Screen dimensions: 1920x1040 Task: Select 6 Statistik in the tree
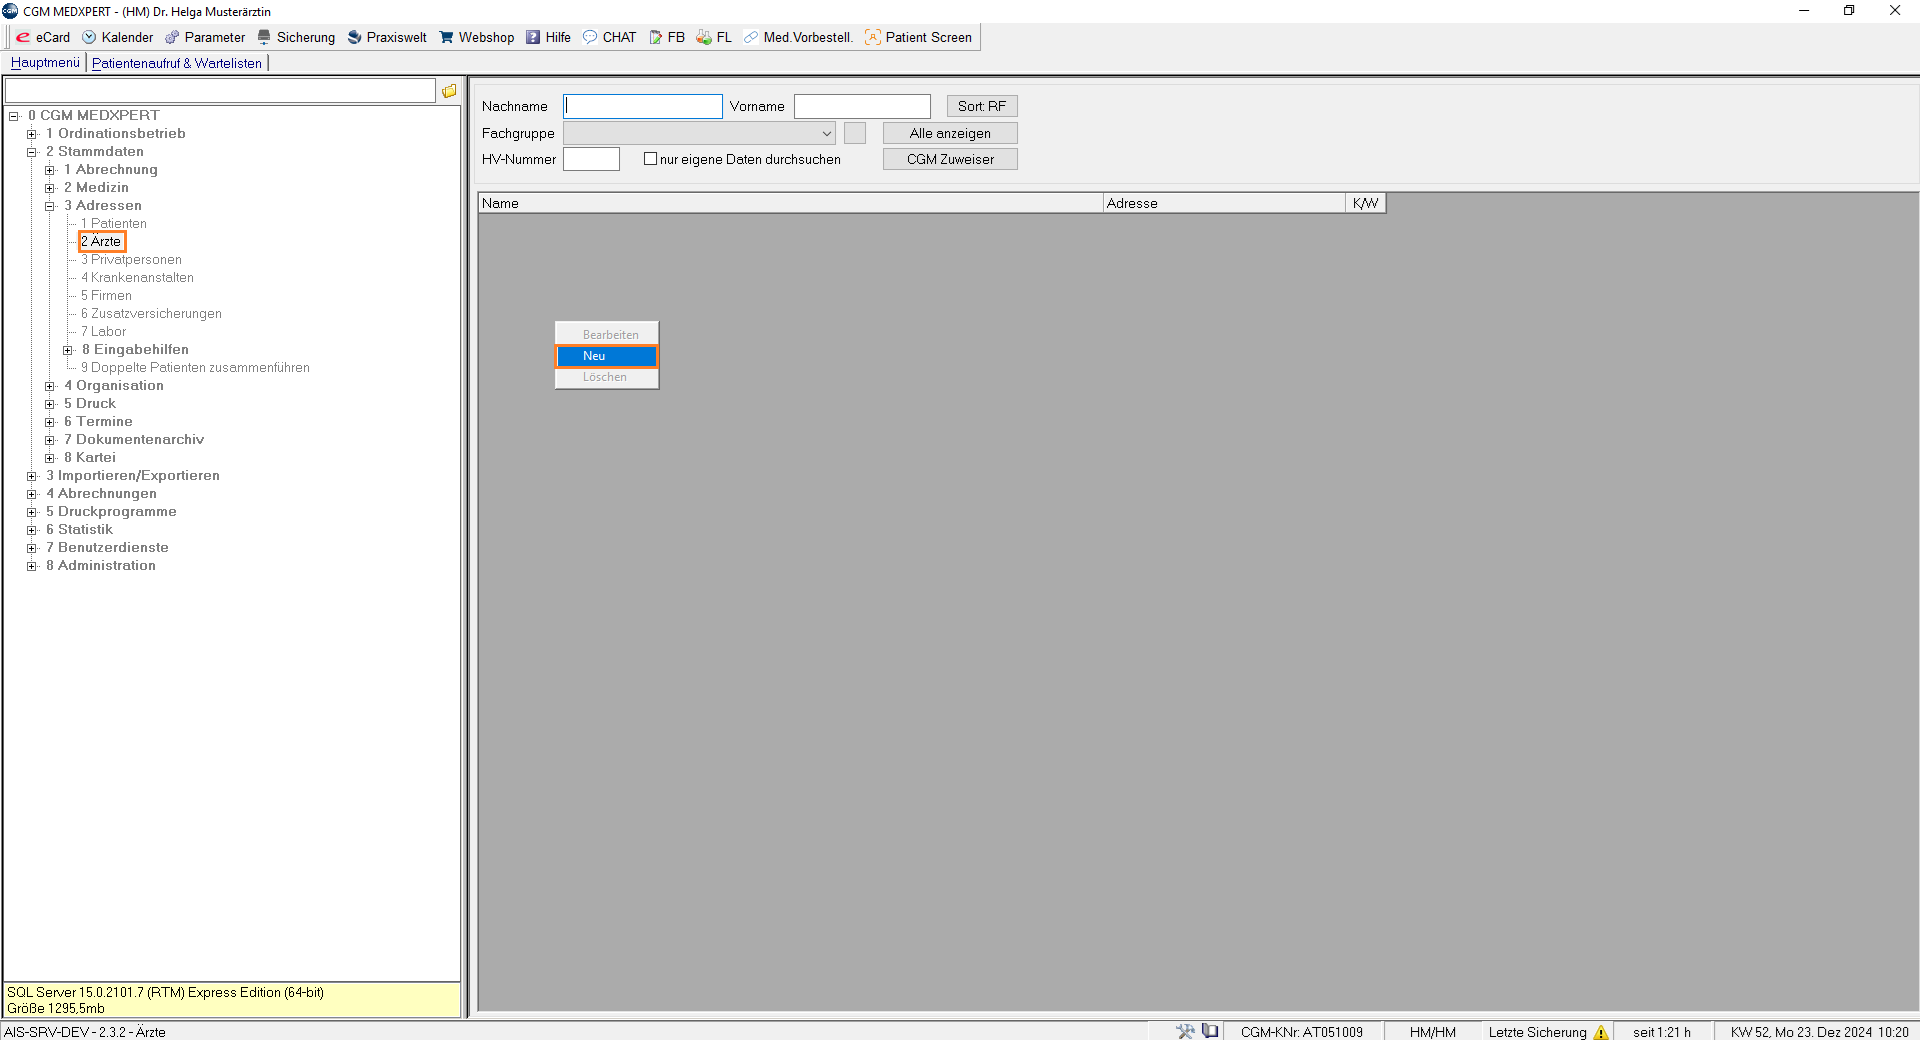[x=79, y=530]
